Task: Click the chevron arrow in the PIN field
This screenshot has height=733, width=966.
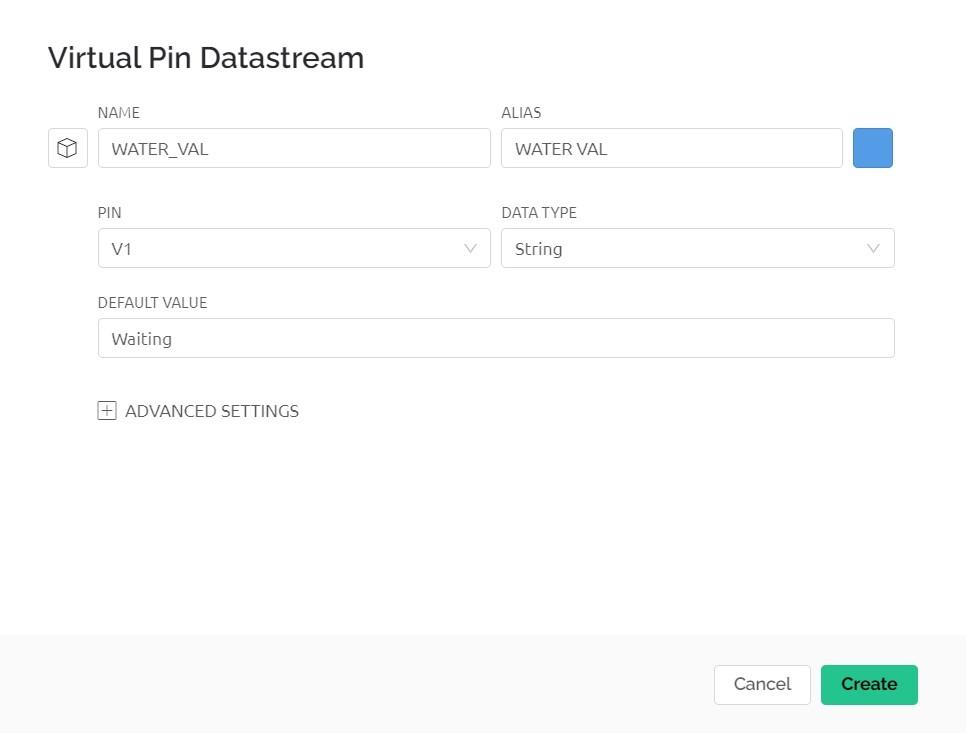Action: tap(471, 248)
